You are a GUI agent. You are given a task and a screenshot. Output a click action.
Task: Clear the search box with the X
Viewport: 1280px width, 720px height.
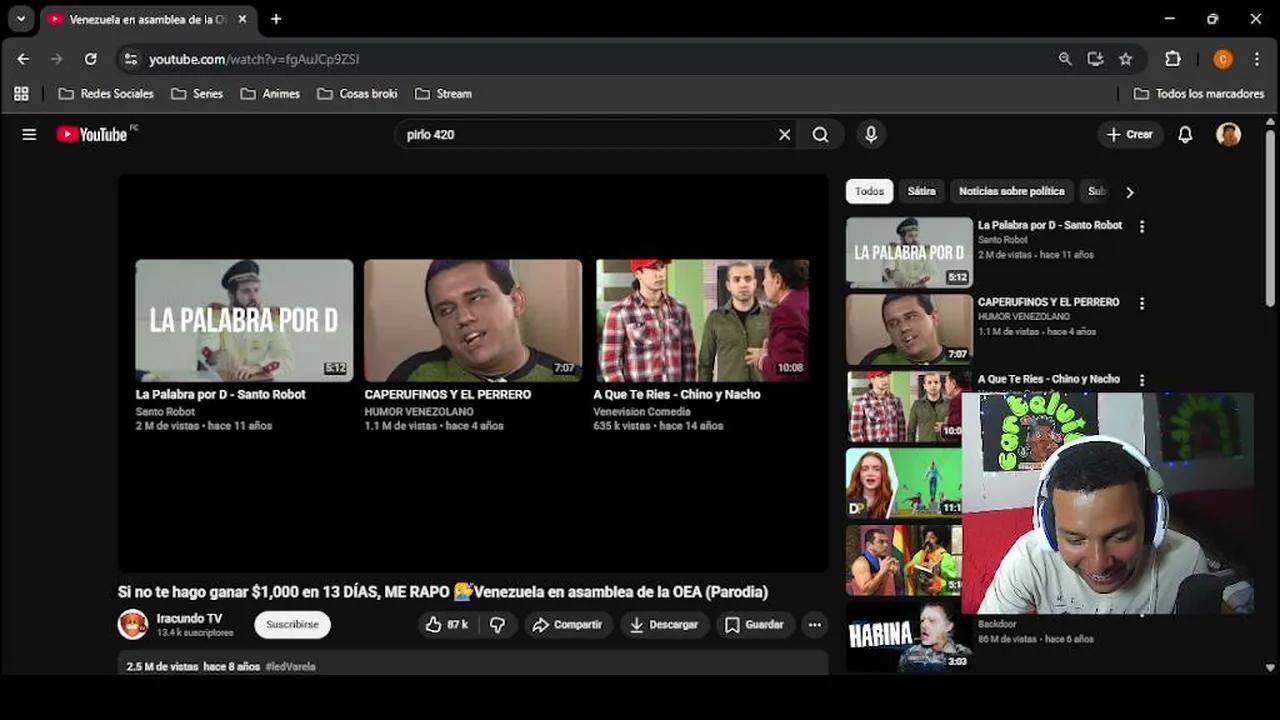[x=785, y=134]
